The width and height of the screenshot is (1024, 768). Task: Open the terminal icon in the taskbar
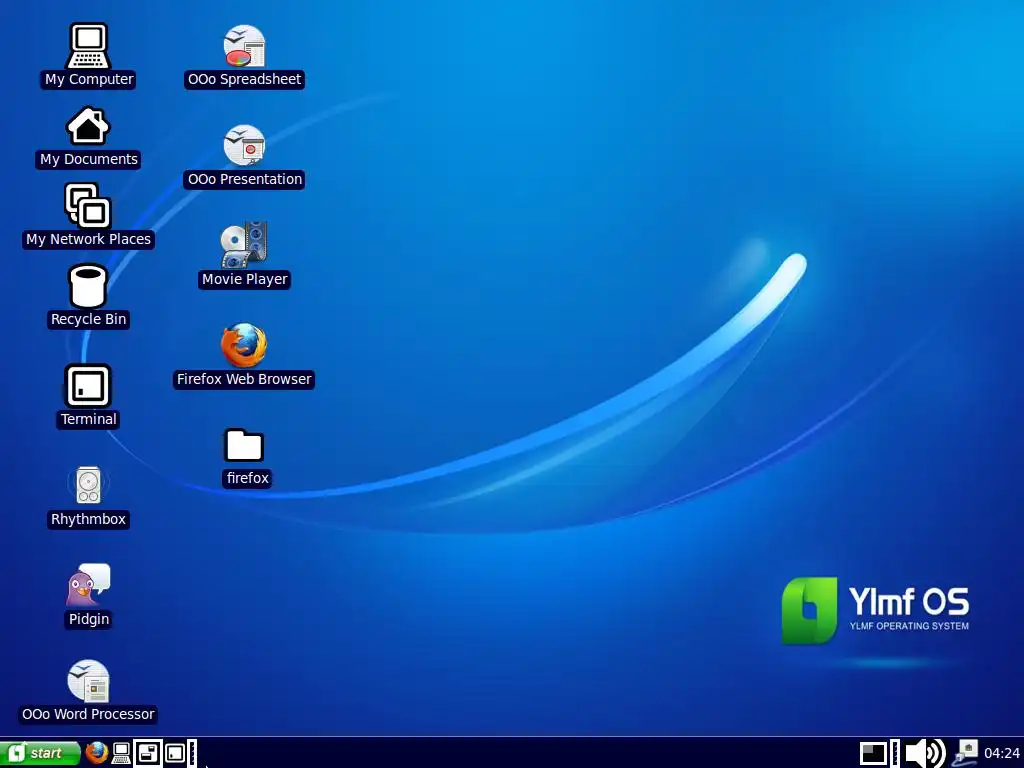175,753
